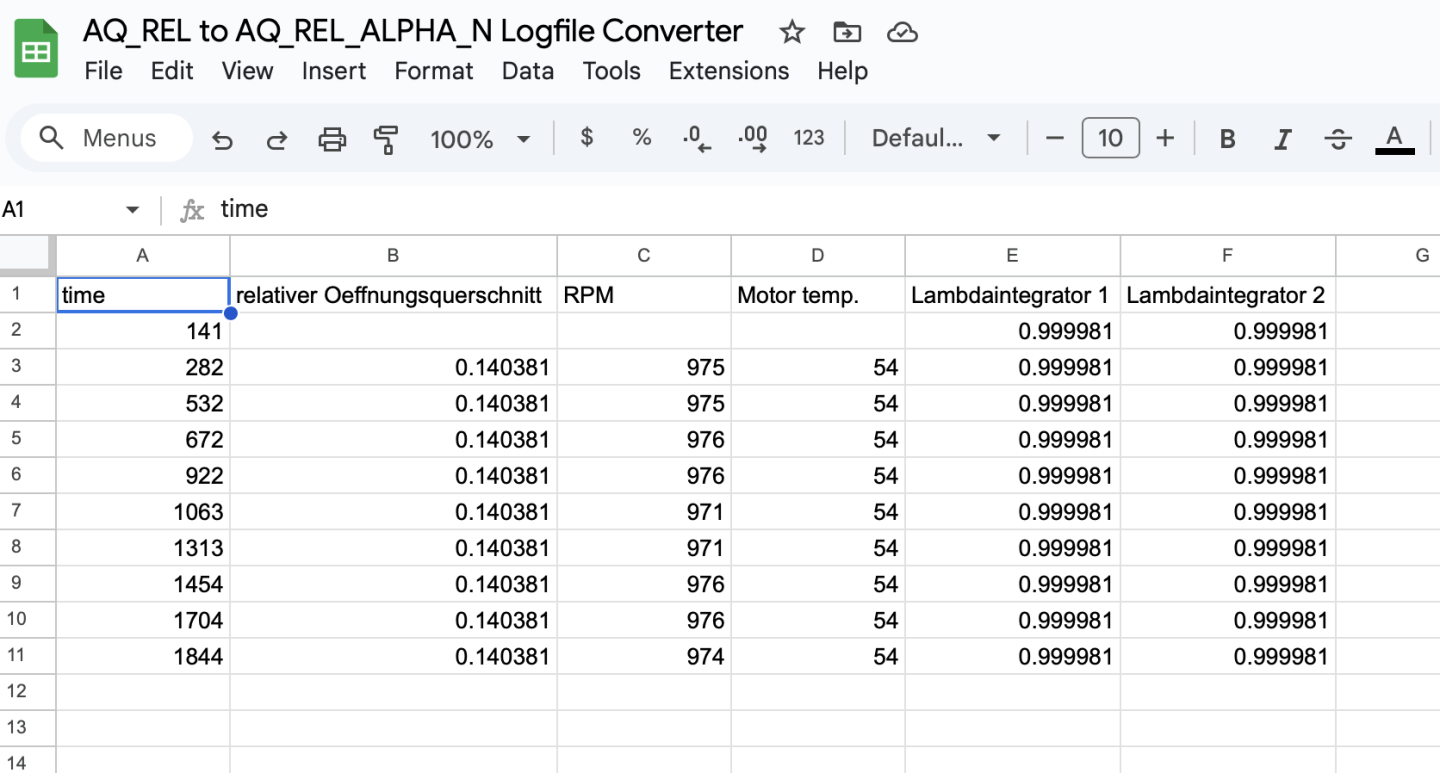Open the Edit menu

[x=172, y=71]
